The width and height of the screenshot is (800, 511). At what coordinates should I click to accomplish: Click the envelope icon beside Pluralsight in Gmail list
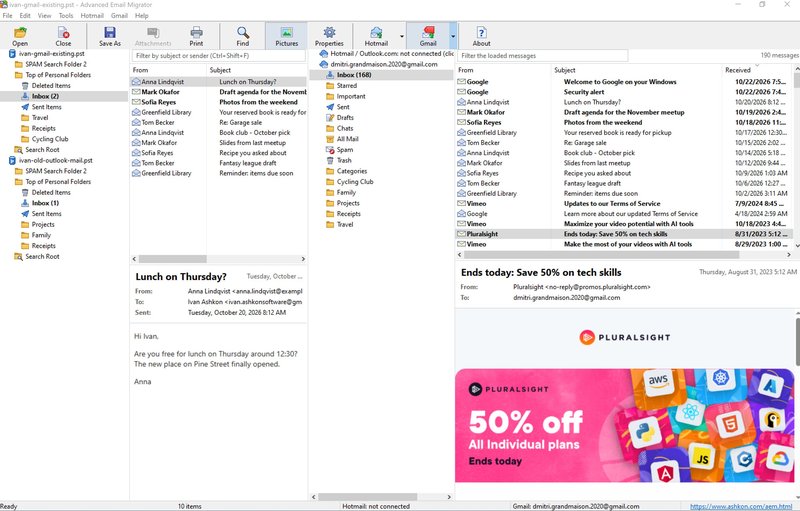tap(461, 234)
